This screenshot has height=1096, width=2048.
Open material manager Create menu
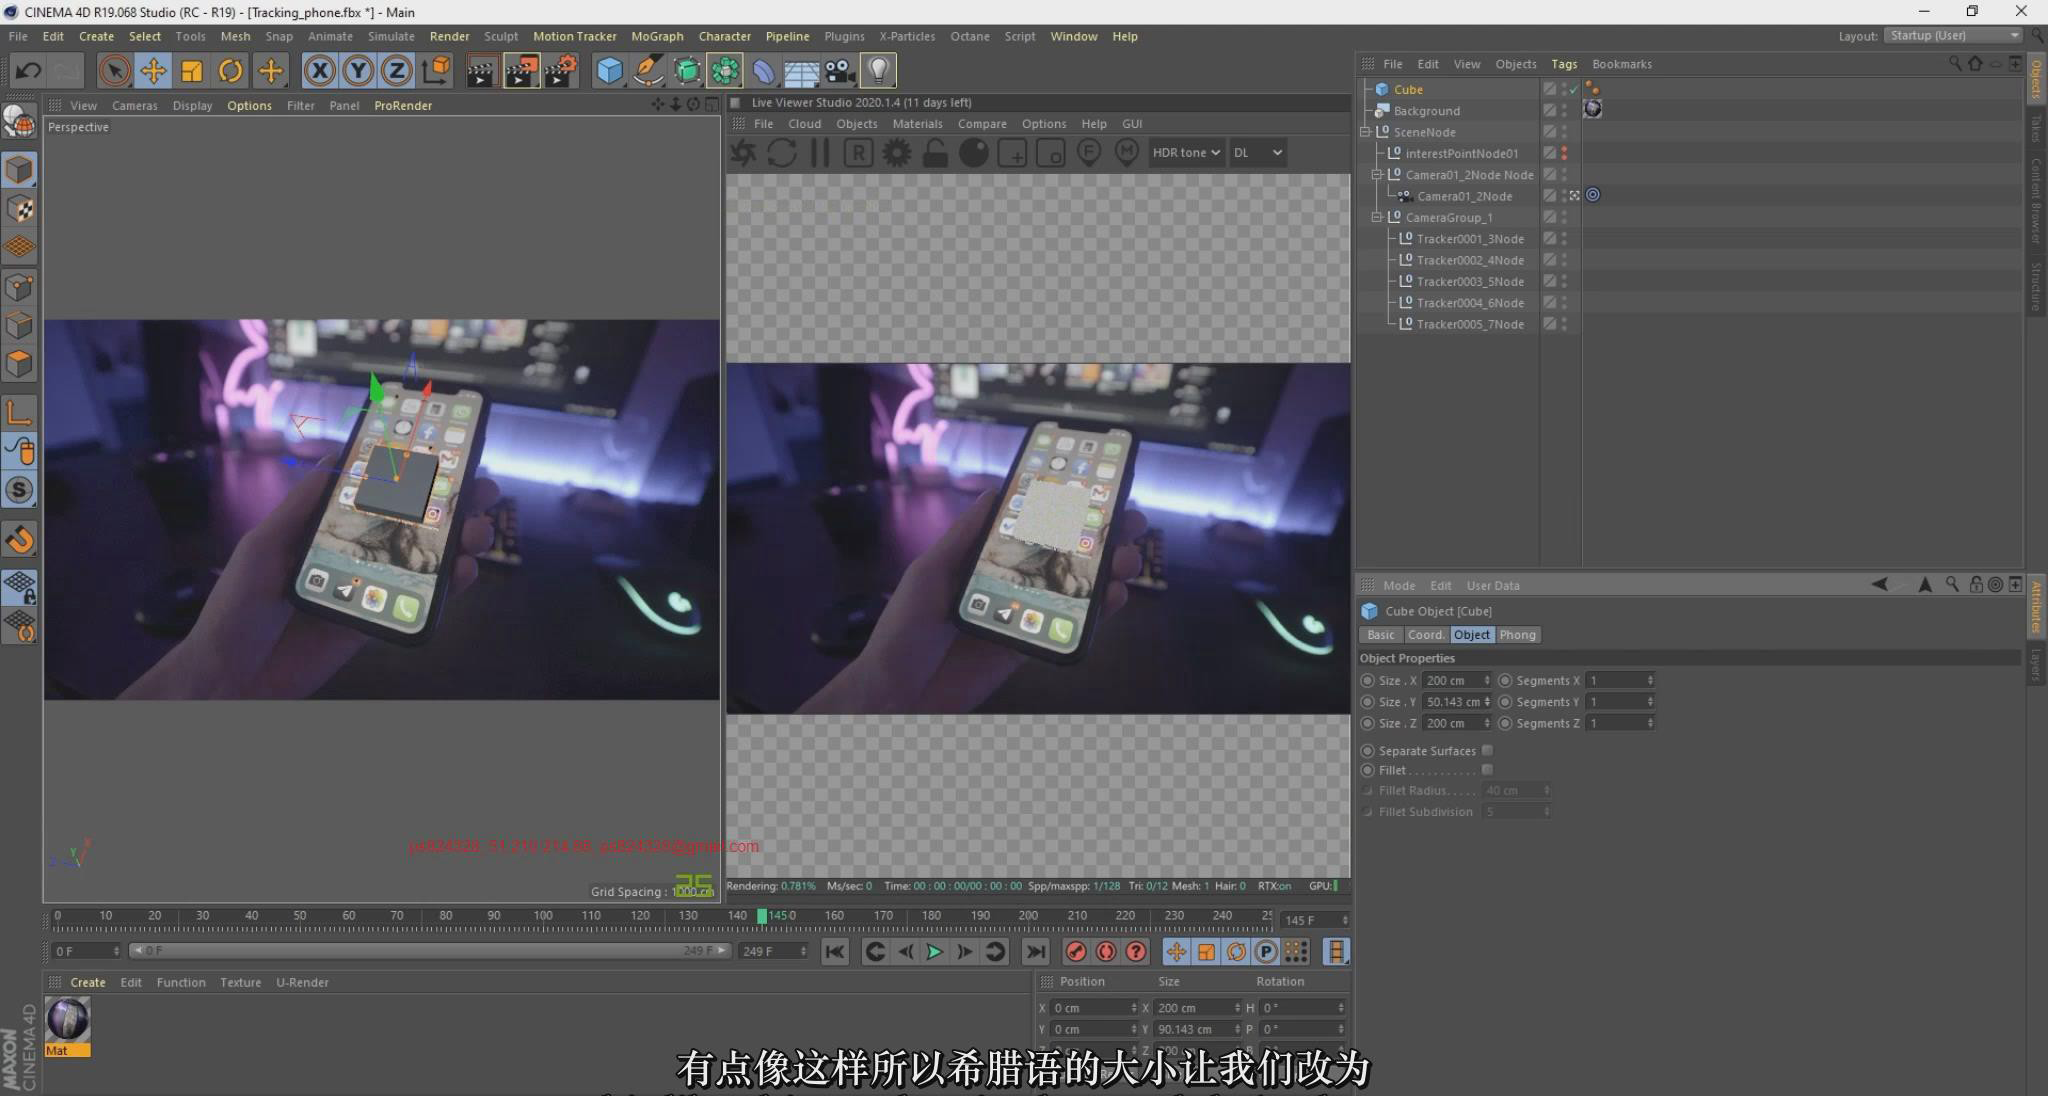click(88, 983)
